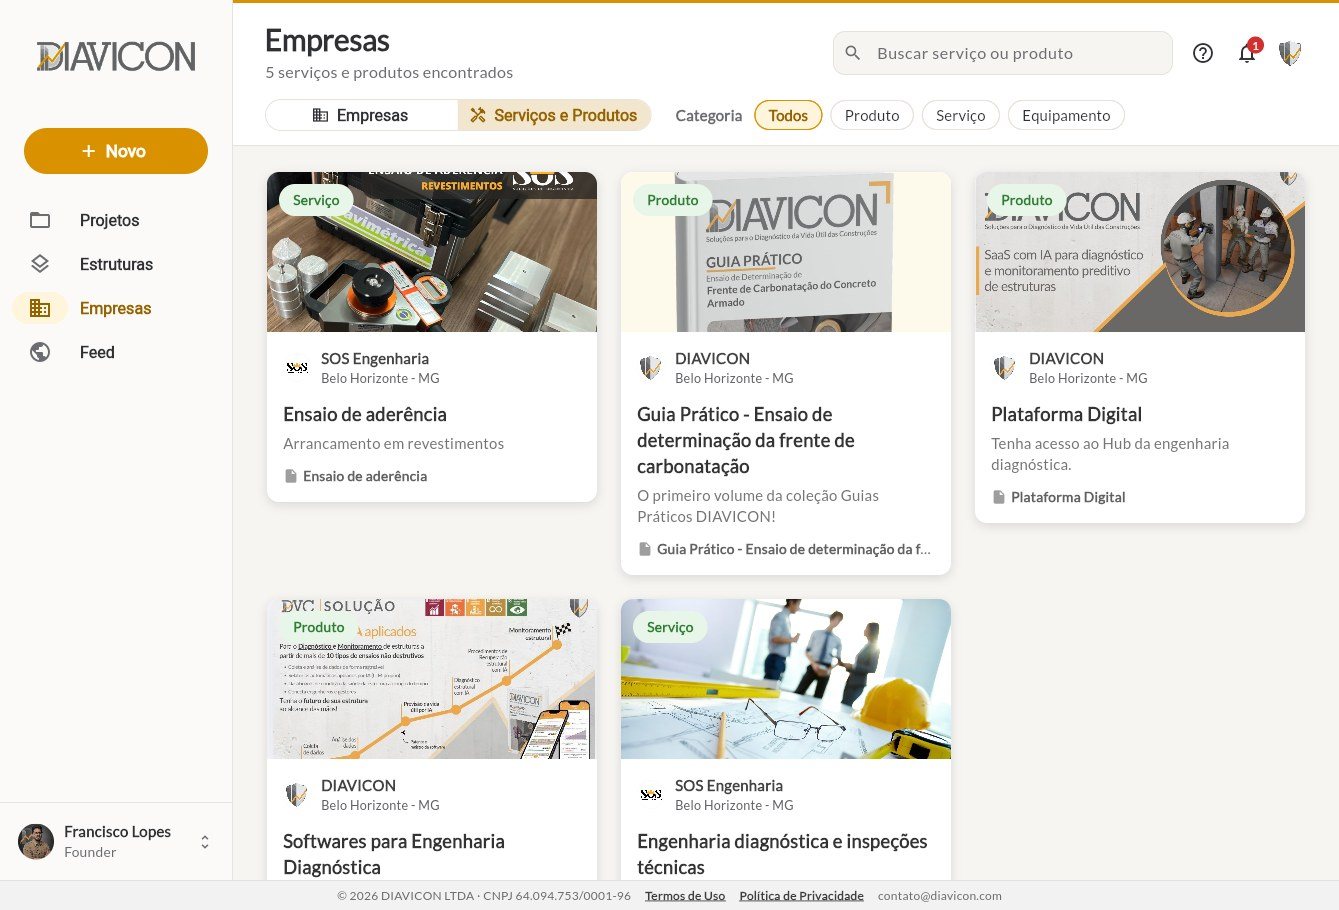Switch to Serviços e Produtos tab
Viewport: 1339px width, 910px height.
[x=554, y=115]
